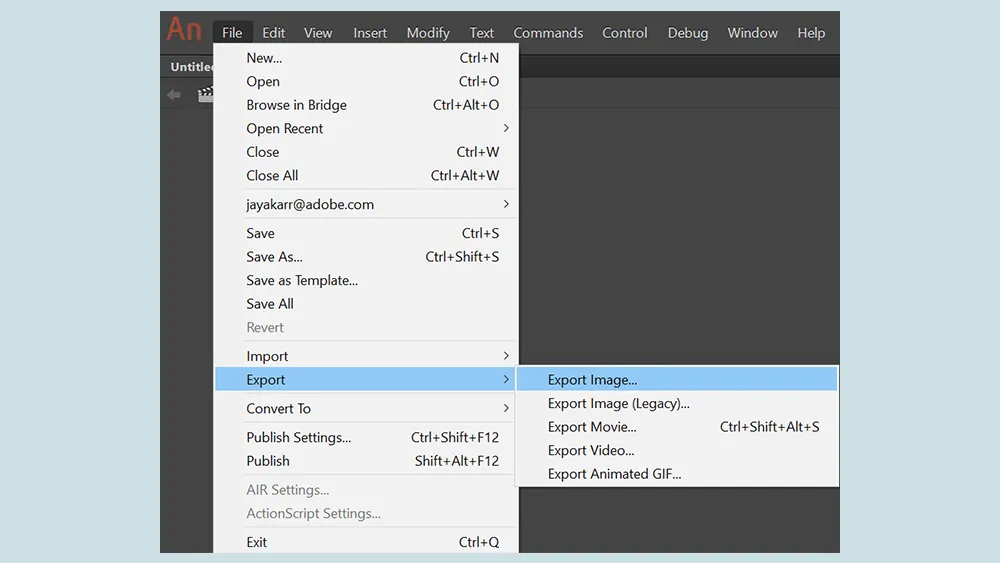
Task: Open the Window menu
Action: tap(753, 33)
